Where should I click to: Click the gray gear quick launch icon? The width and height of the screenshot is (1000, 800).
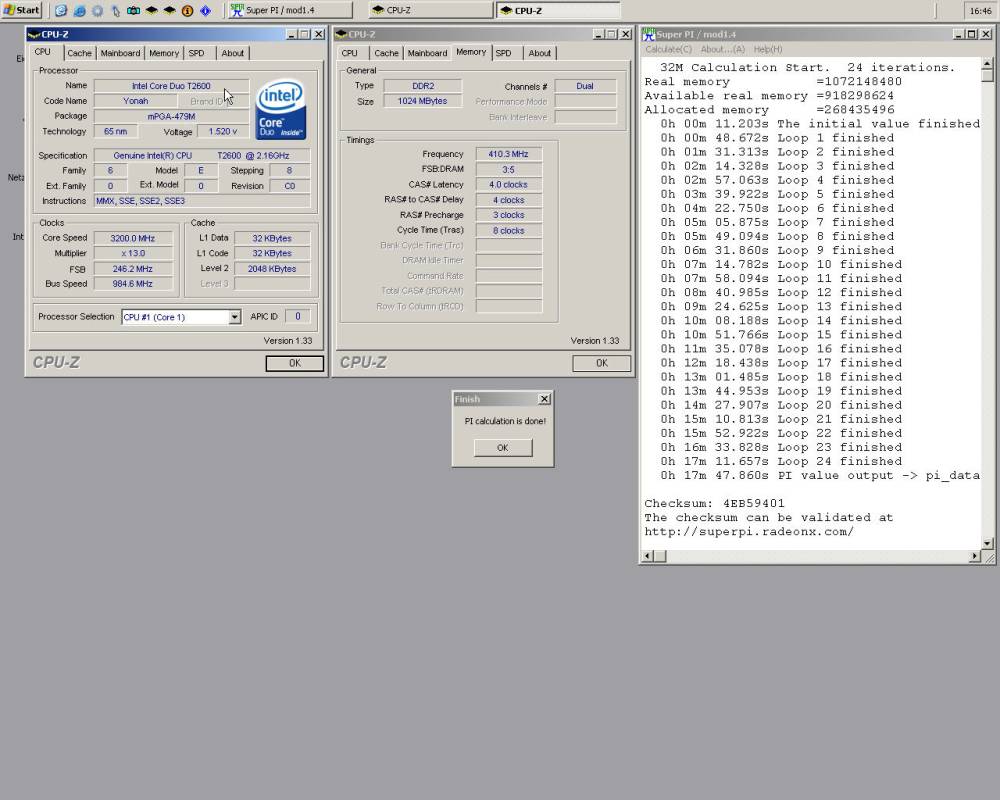(x=97, y=11)
